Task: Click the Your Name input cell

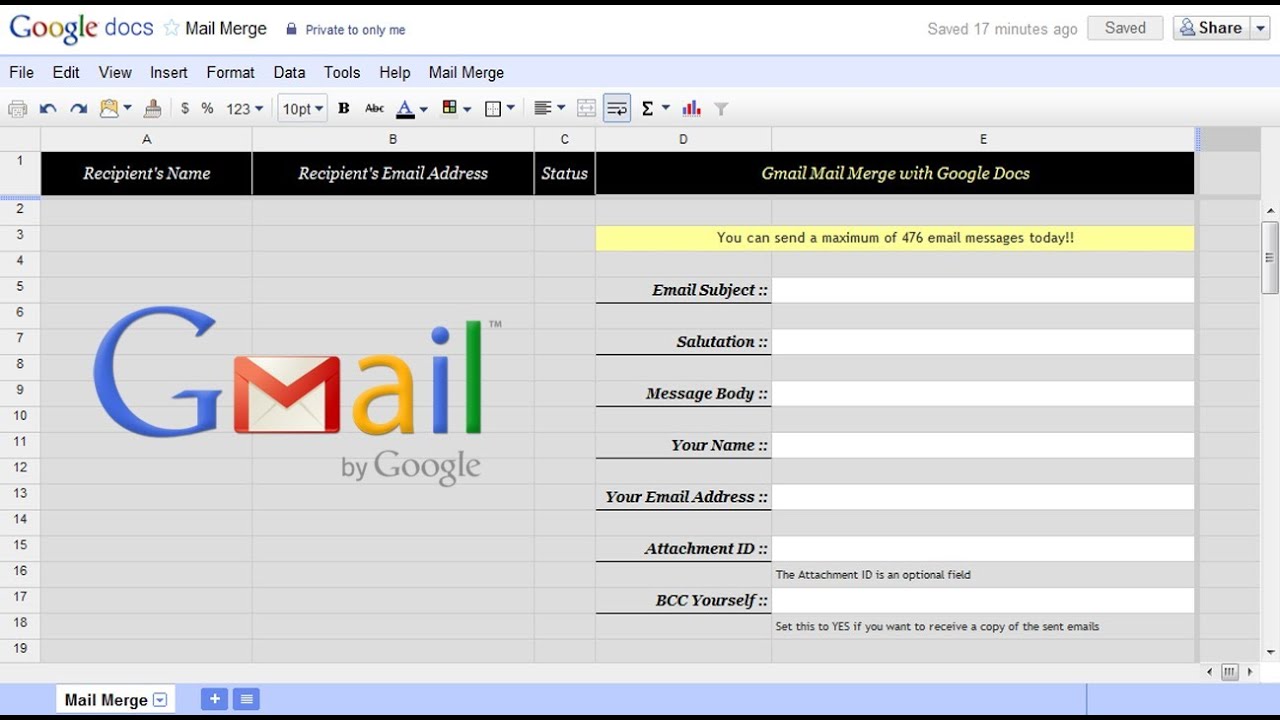Action: point(983,445)
